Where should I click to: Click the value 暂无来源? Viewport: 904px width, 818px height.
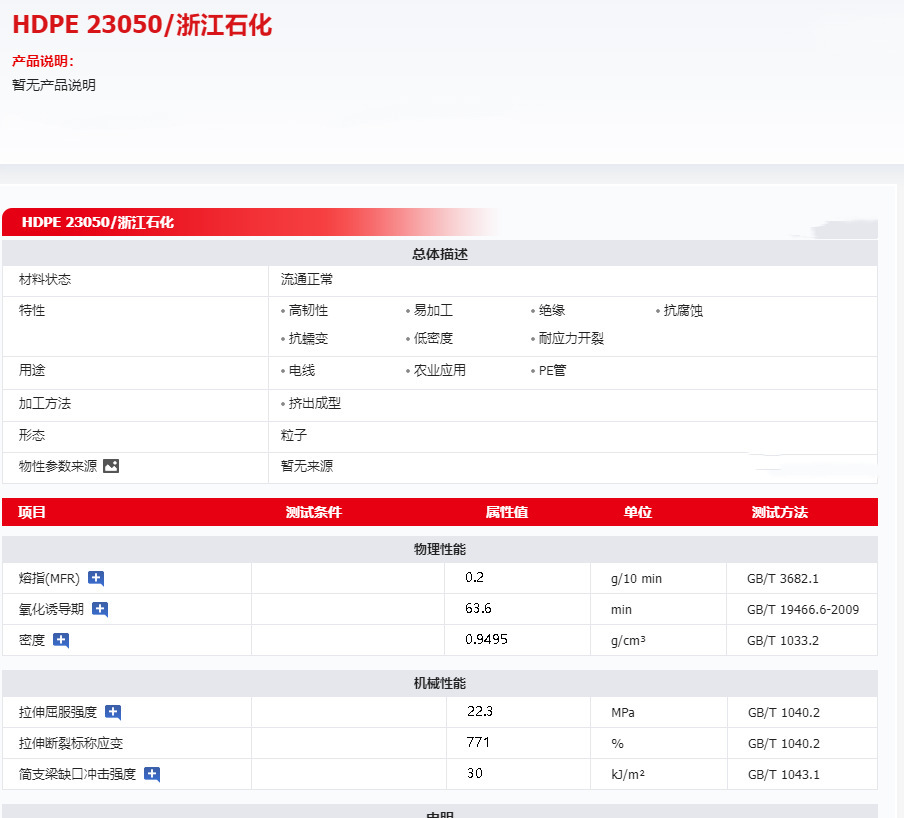click(x=307, y=466)
